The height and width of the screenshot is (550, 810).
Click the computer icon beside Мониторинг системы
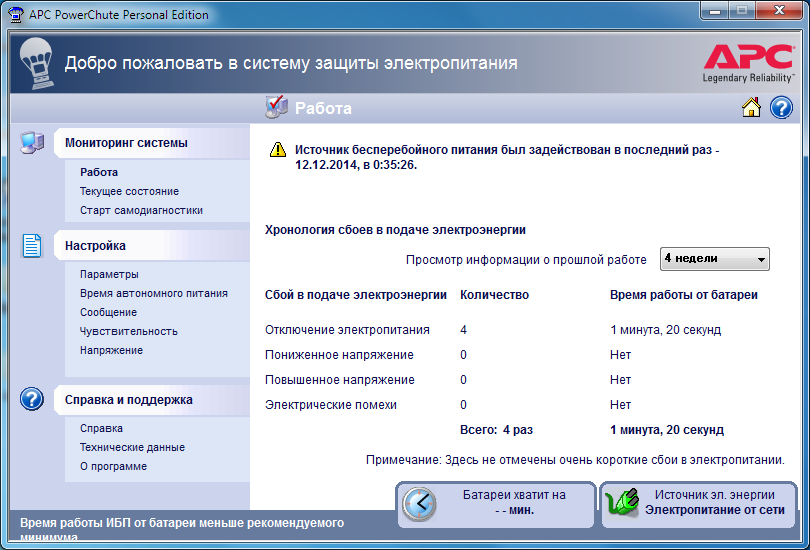coord(32,143)
